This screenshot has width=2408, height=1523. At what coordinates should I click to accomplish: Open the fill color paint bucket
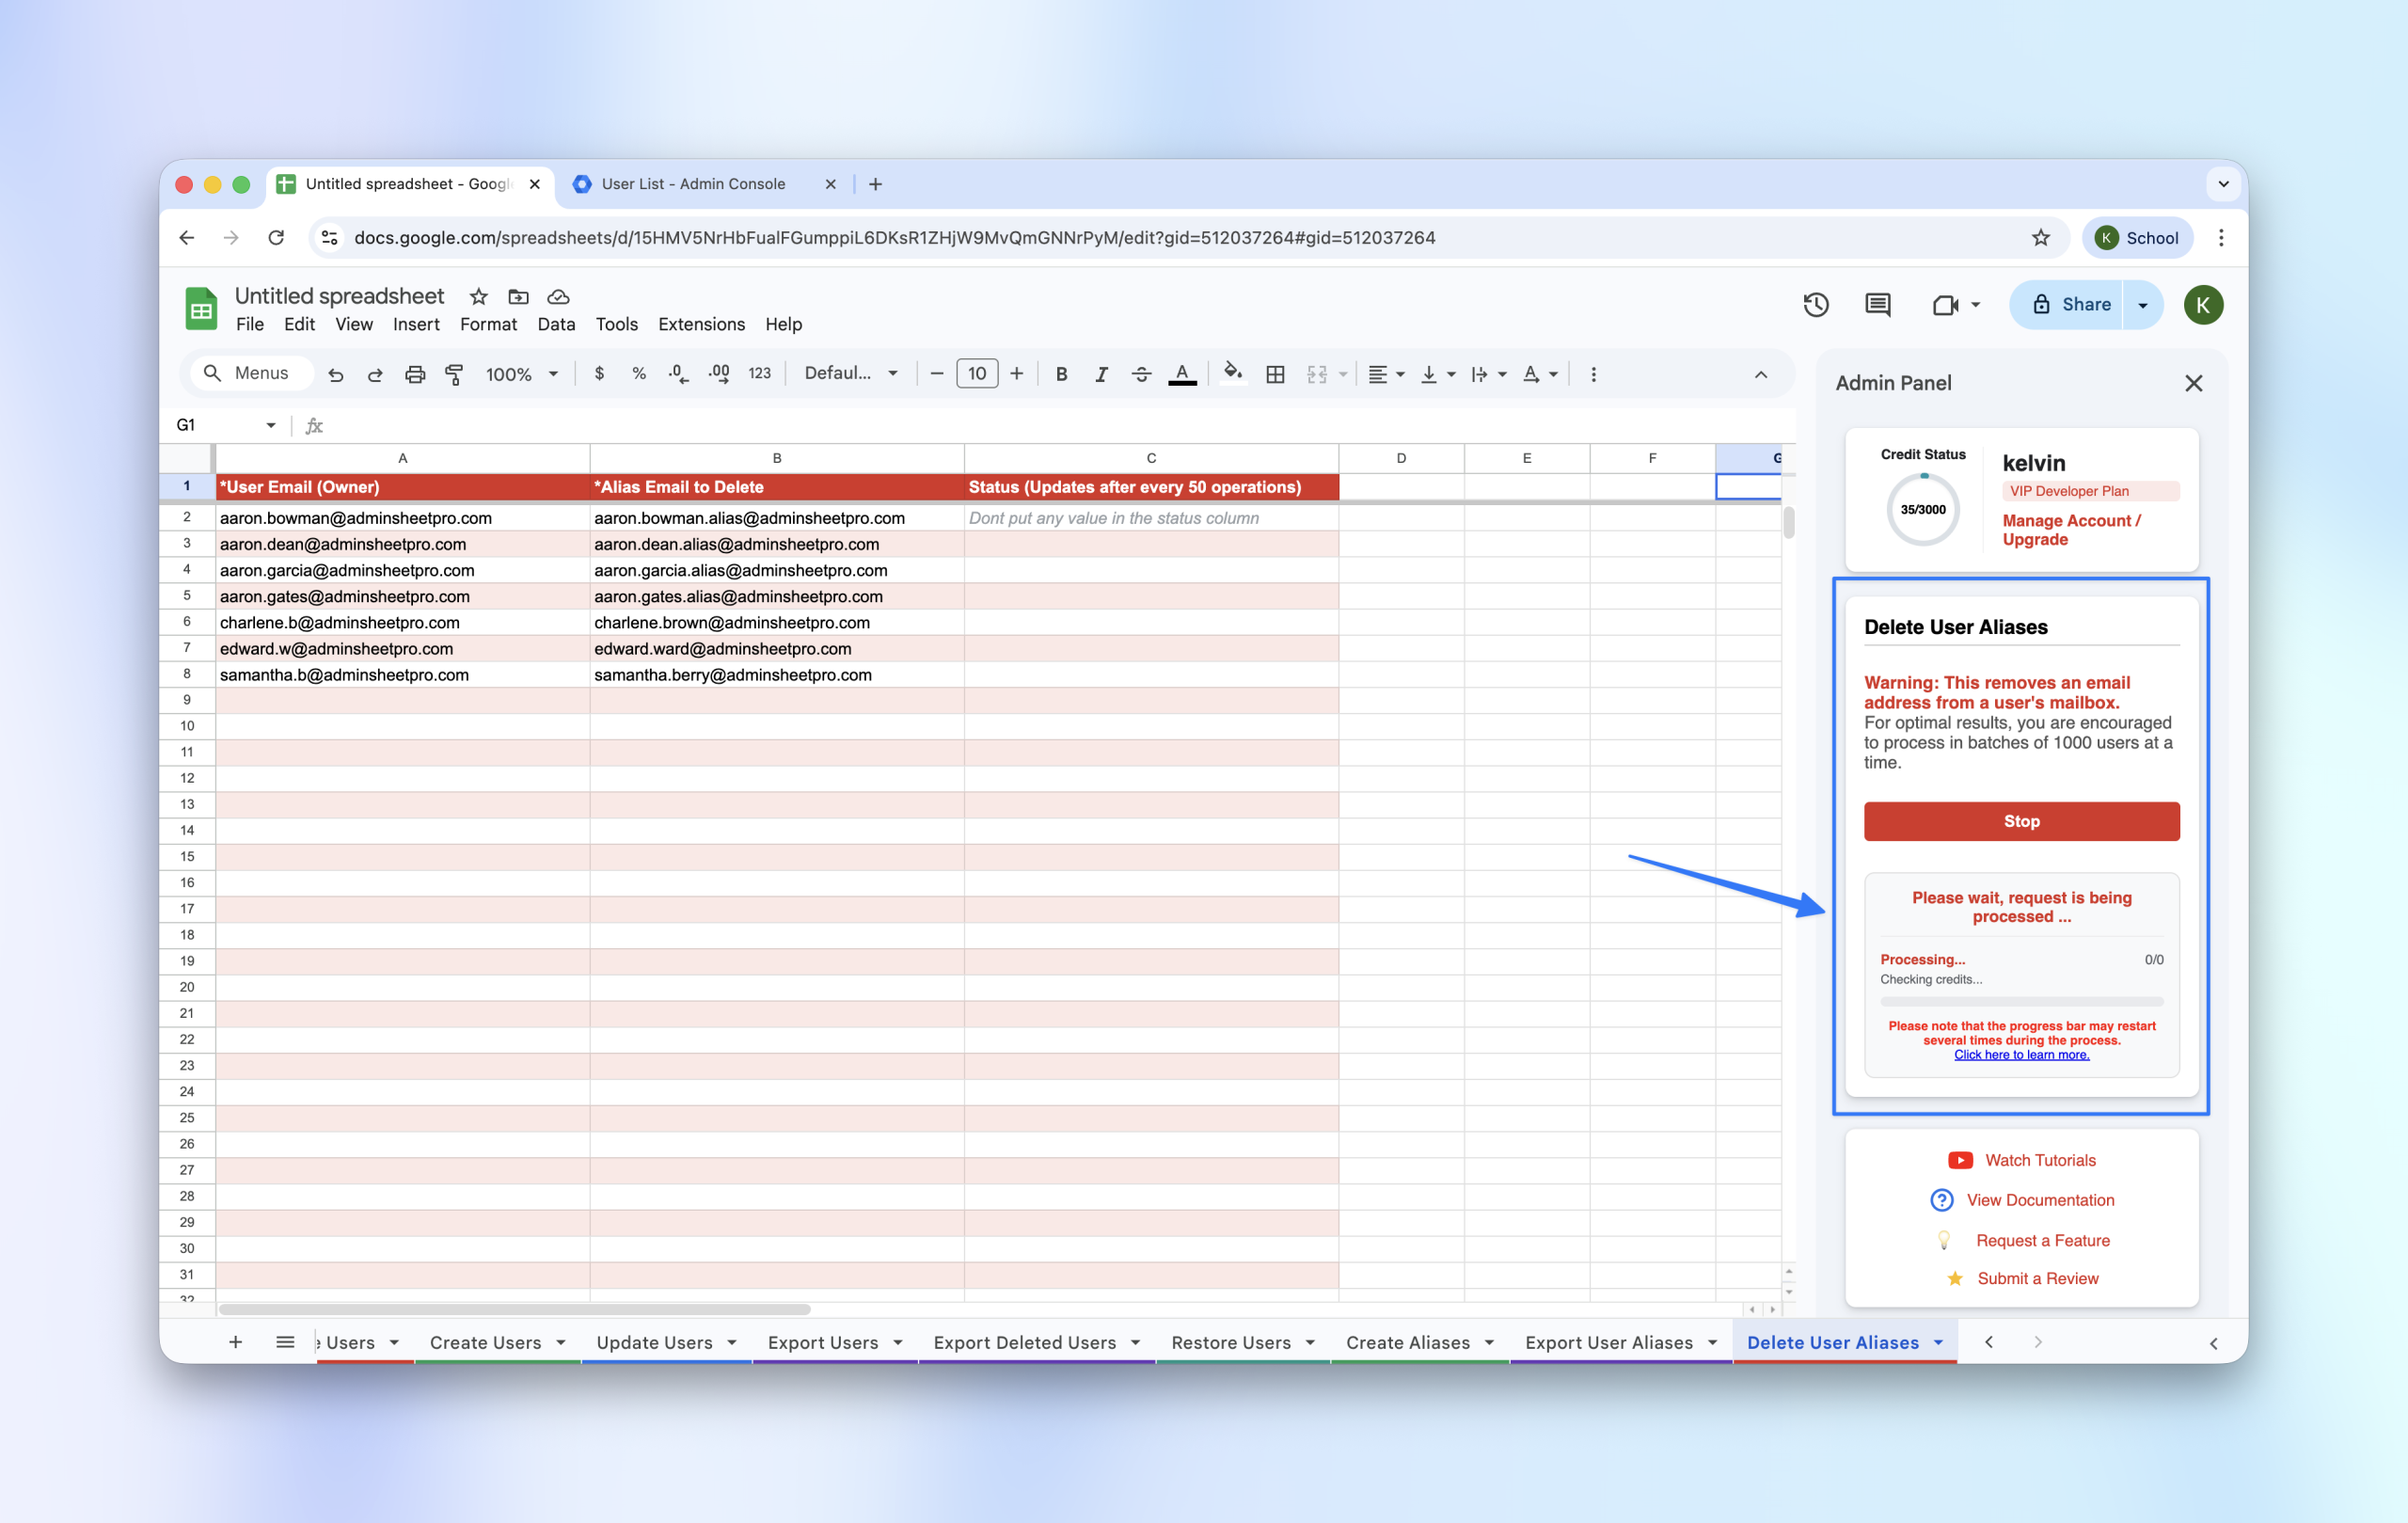[1233, 374]
